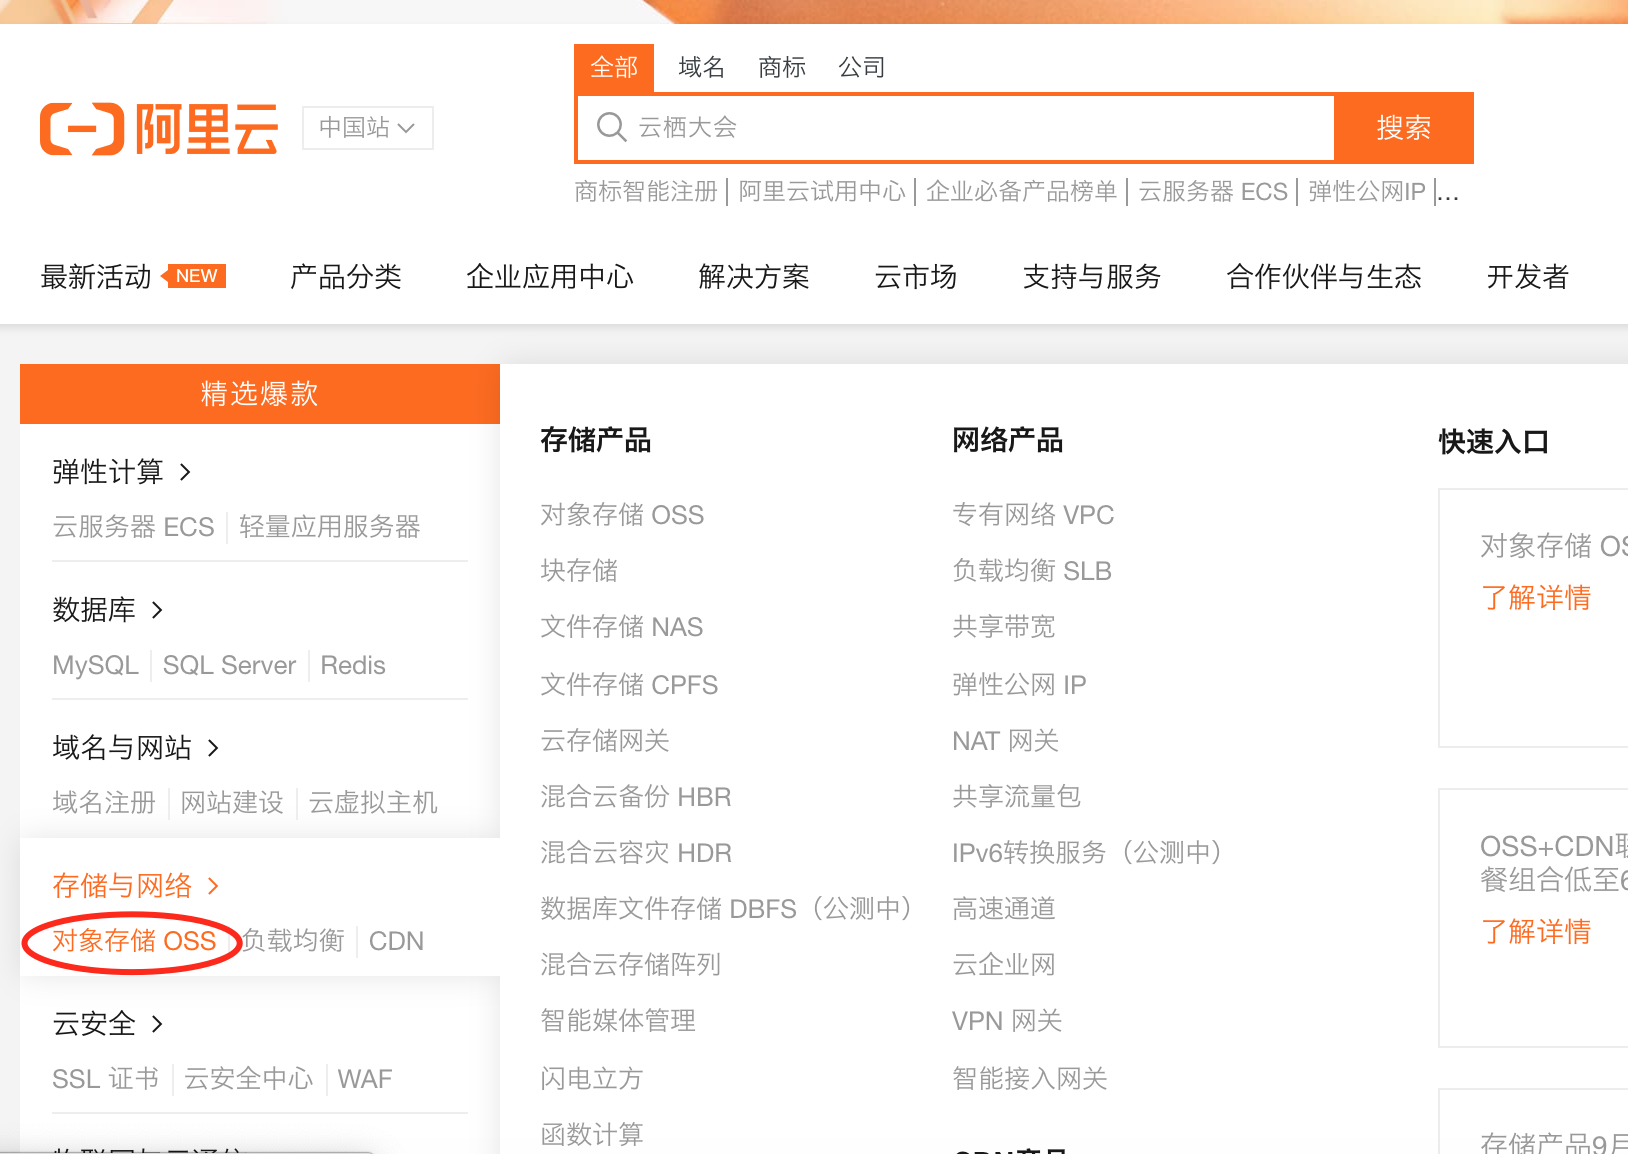Open the 产品分类 menu
1628x1154 pixels.
click(x=346, y=277)
